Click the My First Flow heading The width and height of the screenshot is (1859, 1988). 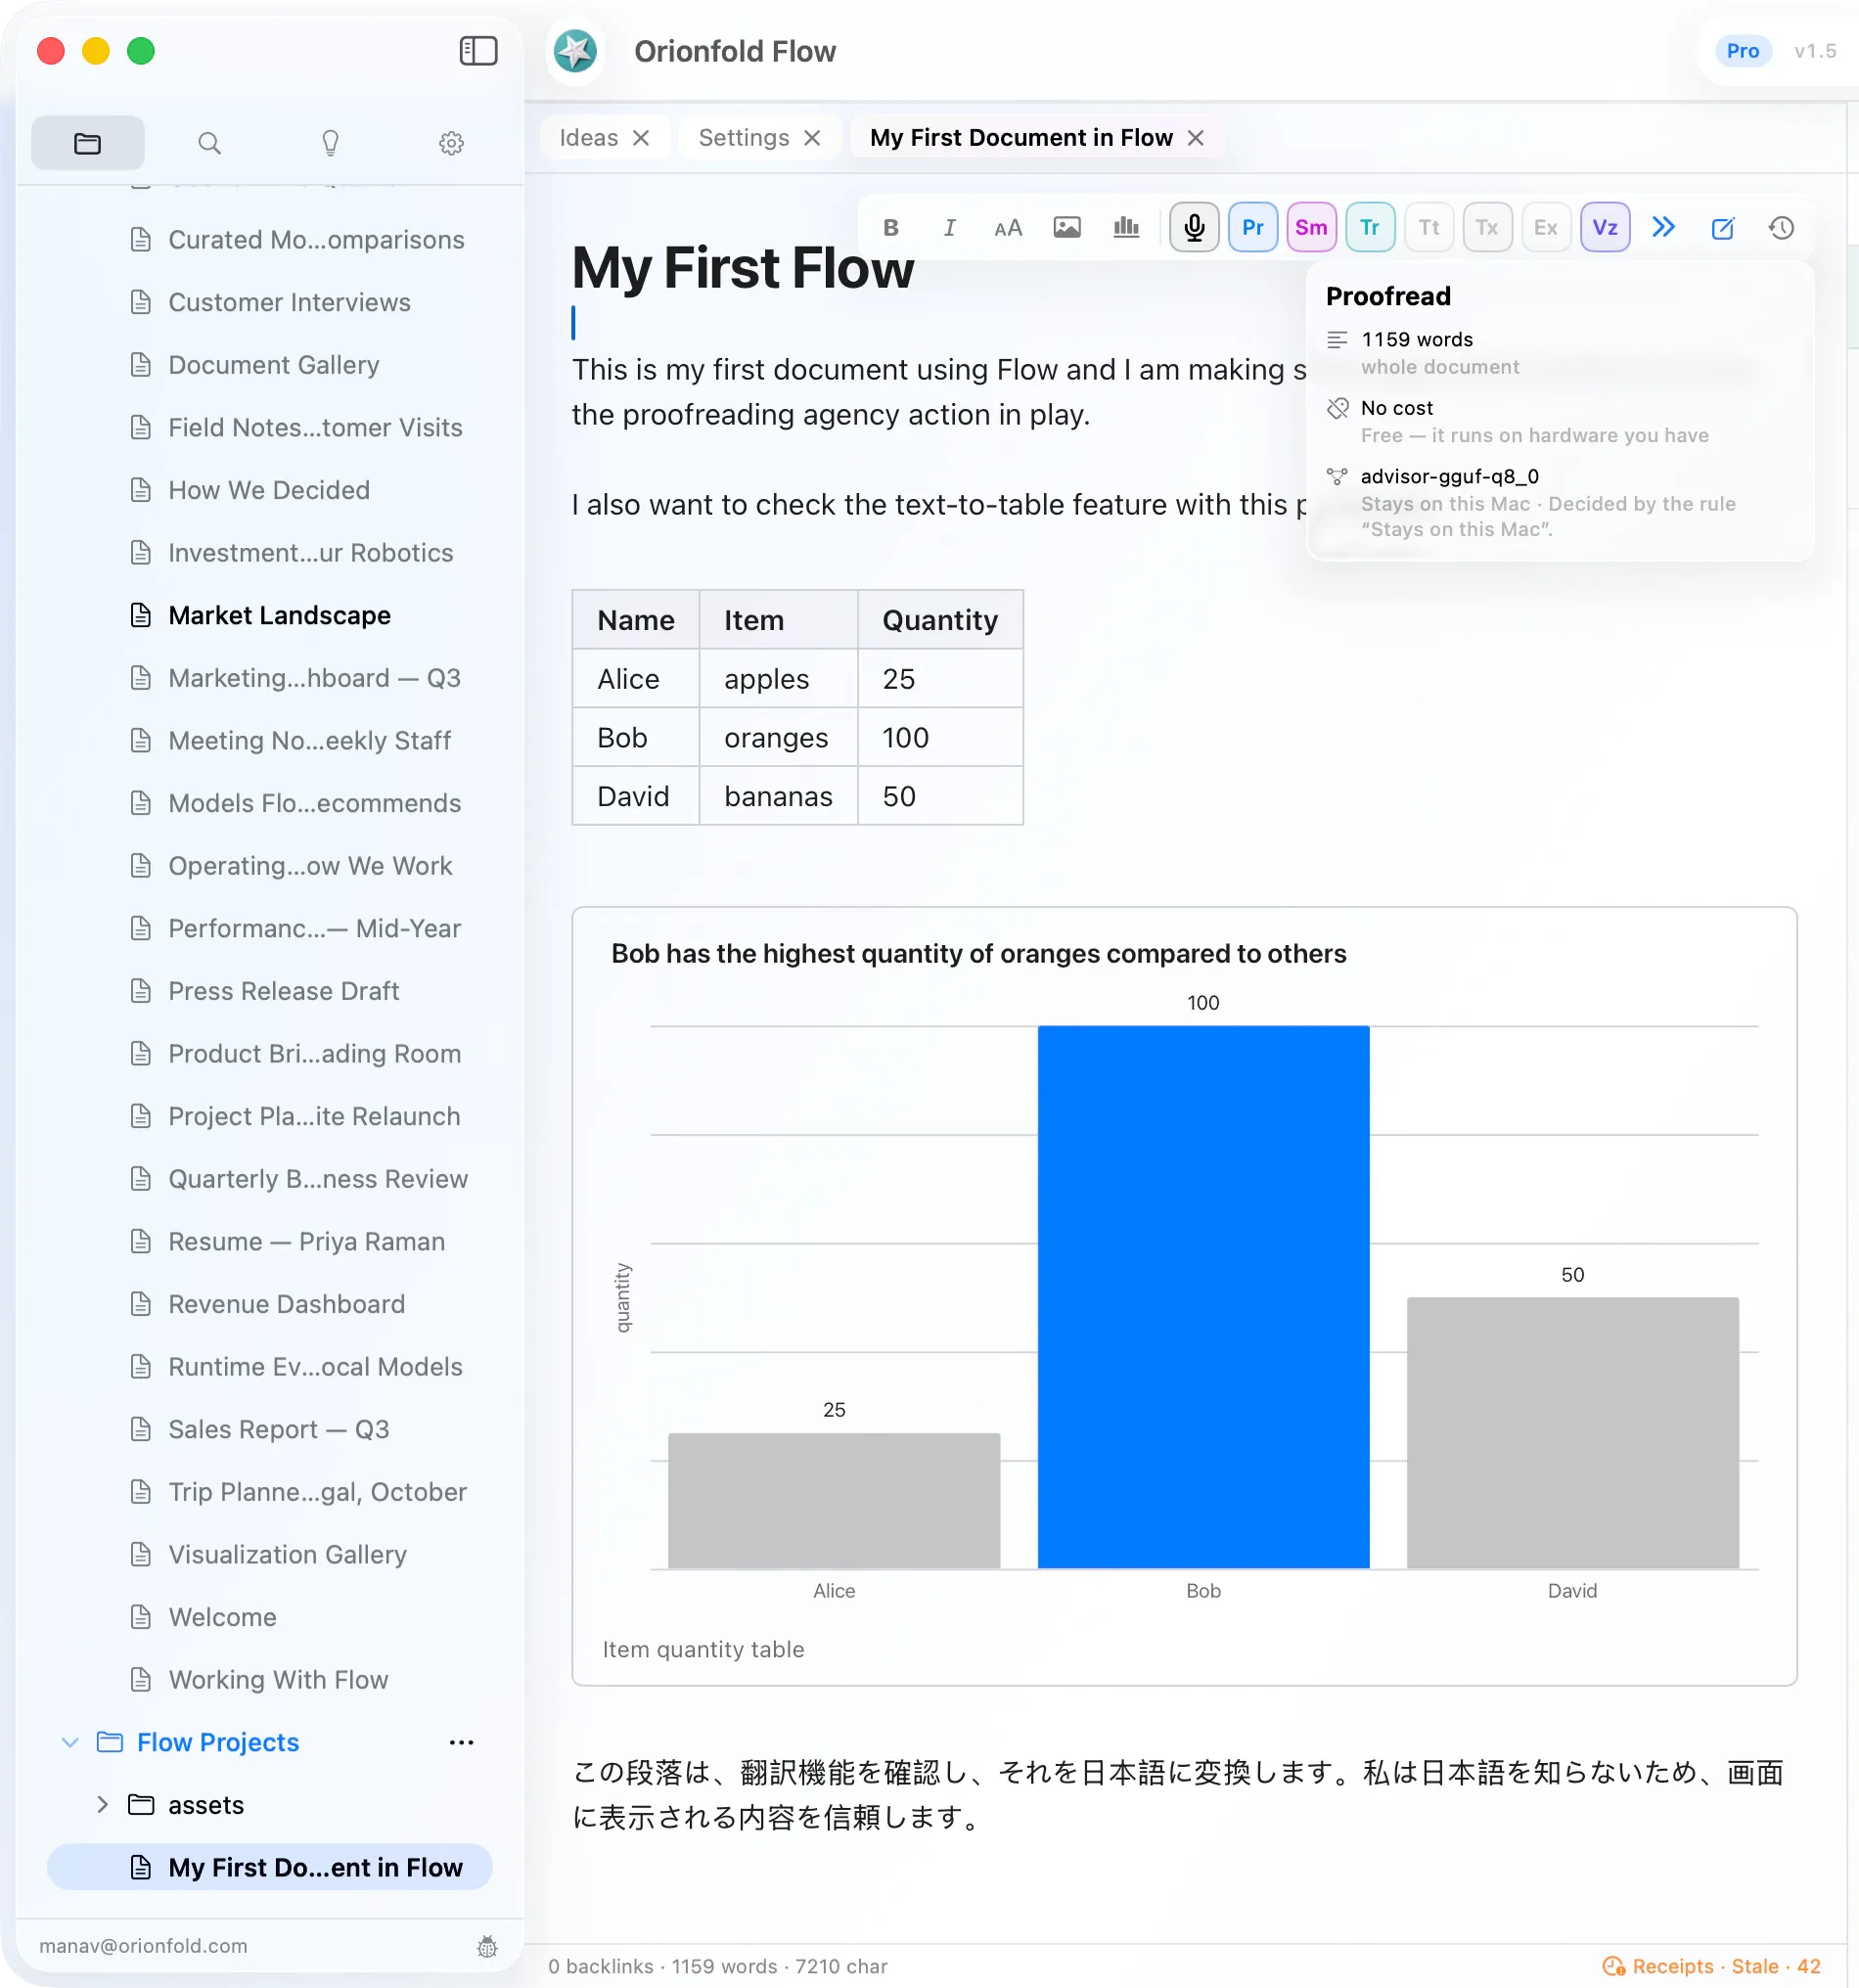pos(742,268)
